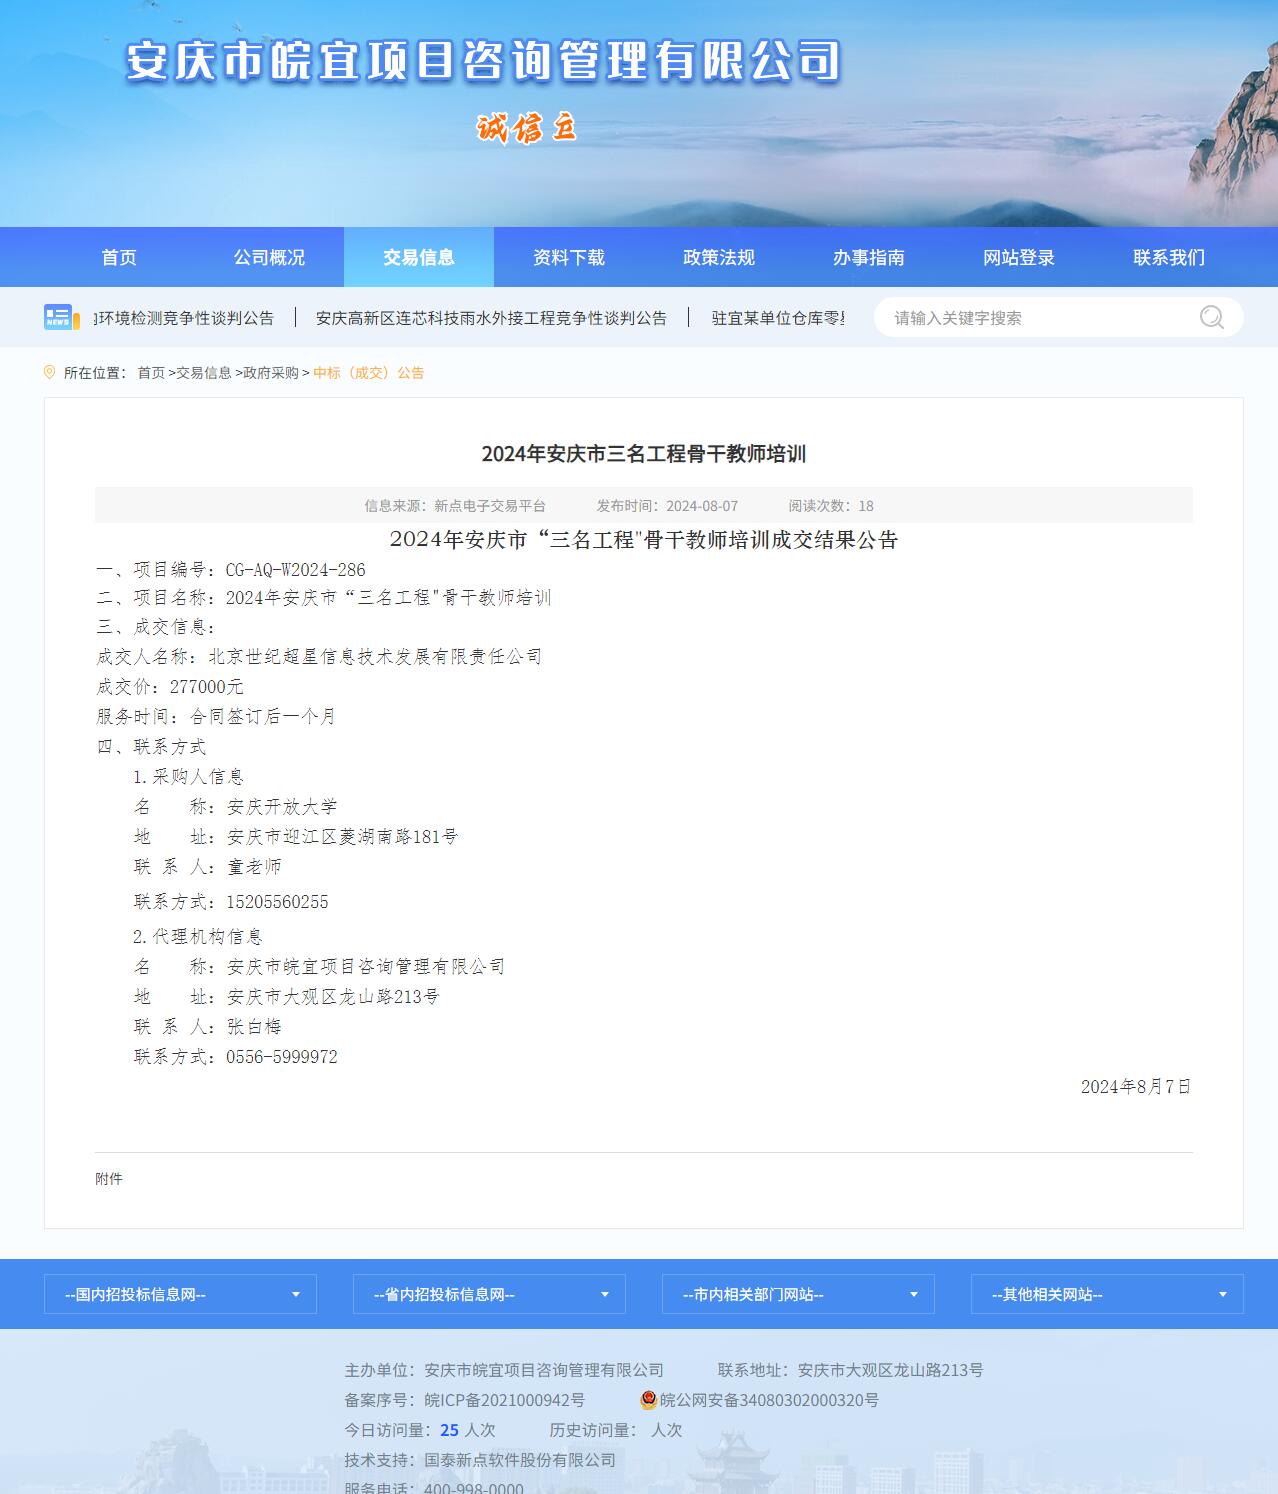
Task: Click the police badge filing icon
Action: coord(648,1400)
